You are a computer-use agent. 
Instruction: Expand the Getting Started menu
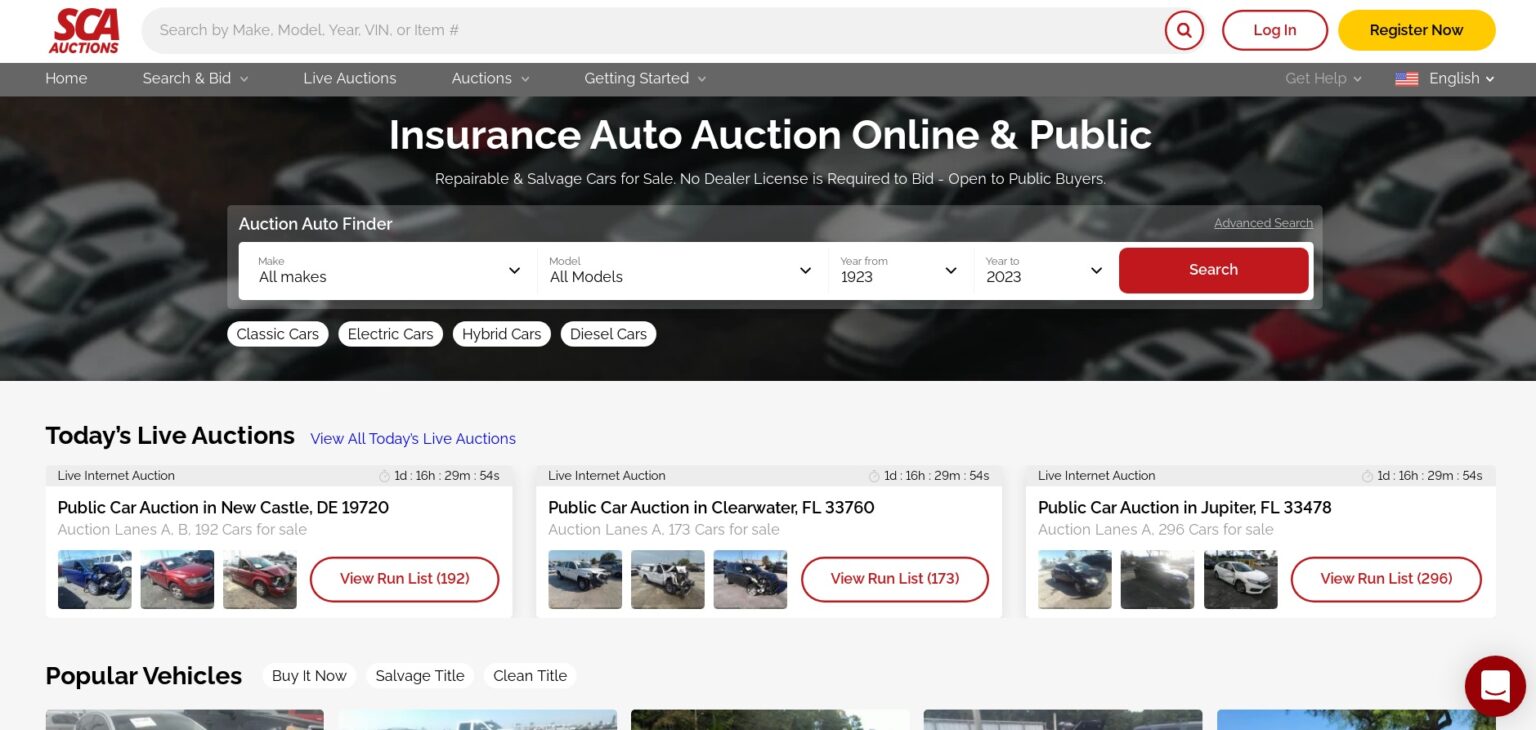pyautogui.click(x=645, y=79)
